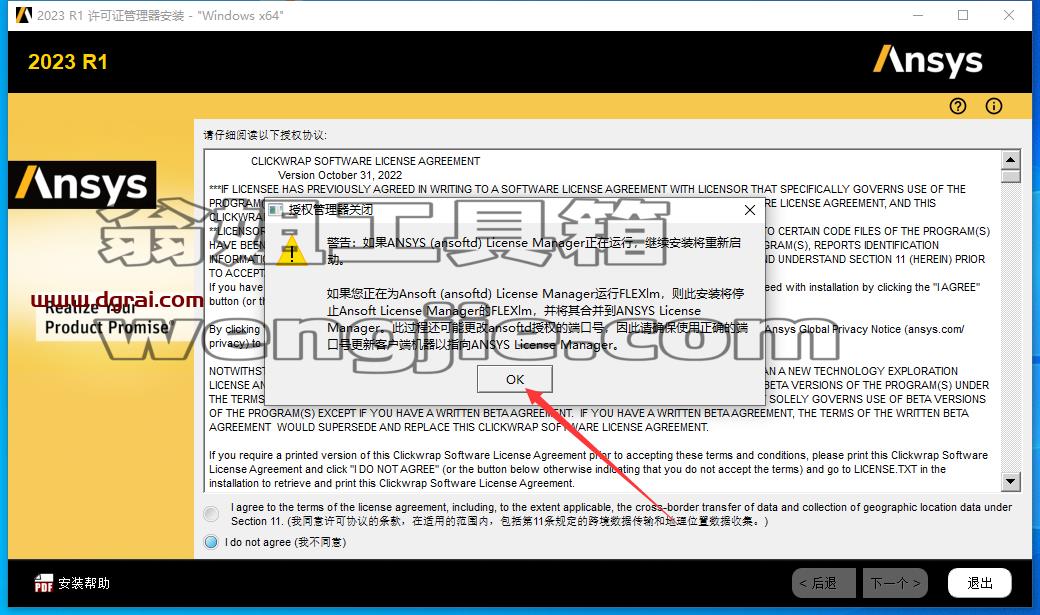Click the 退出 exit button
1040x615 pixels.
[980, 583]
